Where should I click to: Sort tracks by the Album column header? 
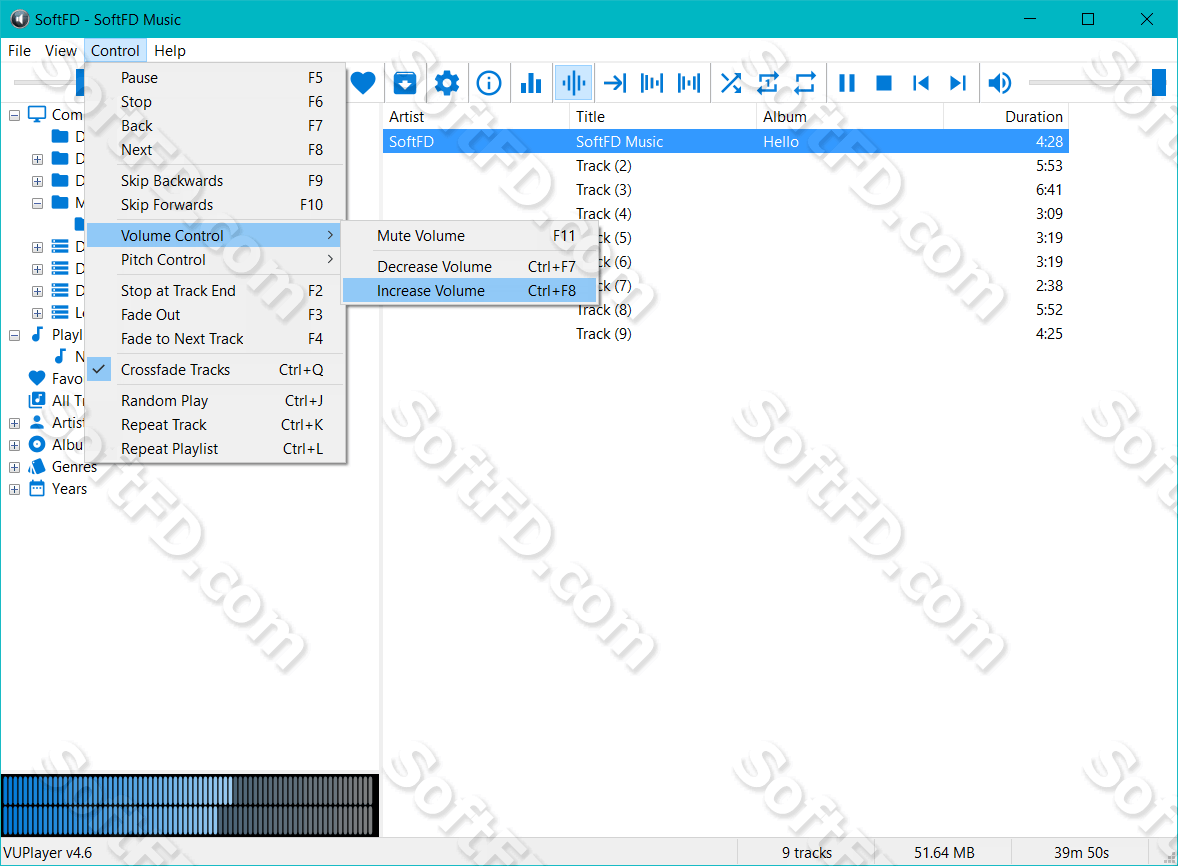pyautogui.click(x=850, y=116)
